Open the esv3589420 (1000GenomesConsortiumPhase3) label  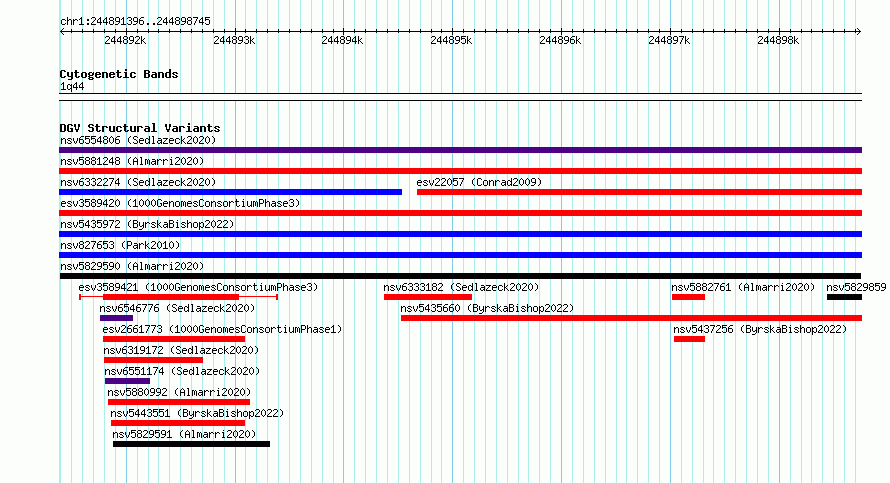point(180,203)
